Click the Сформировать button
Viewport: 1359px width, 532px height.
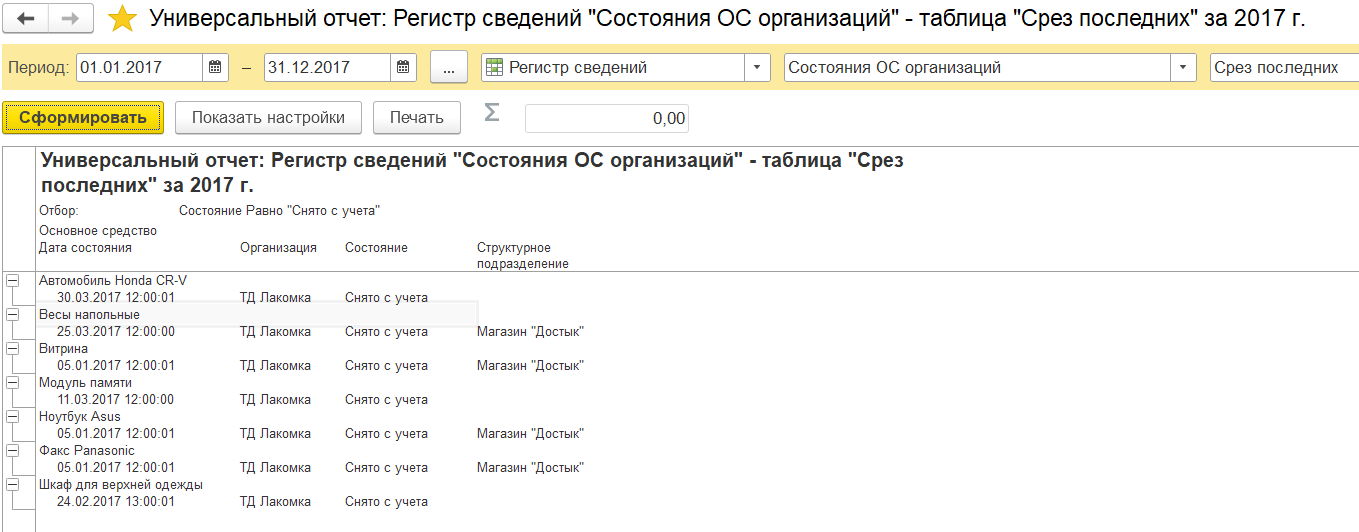pos(83,118)
